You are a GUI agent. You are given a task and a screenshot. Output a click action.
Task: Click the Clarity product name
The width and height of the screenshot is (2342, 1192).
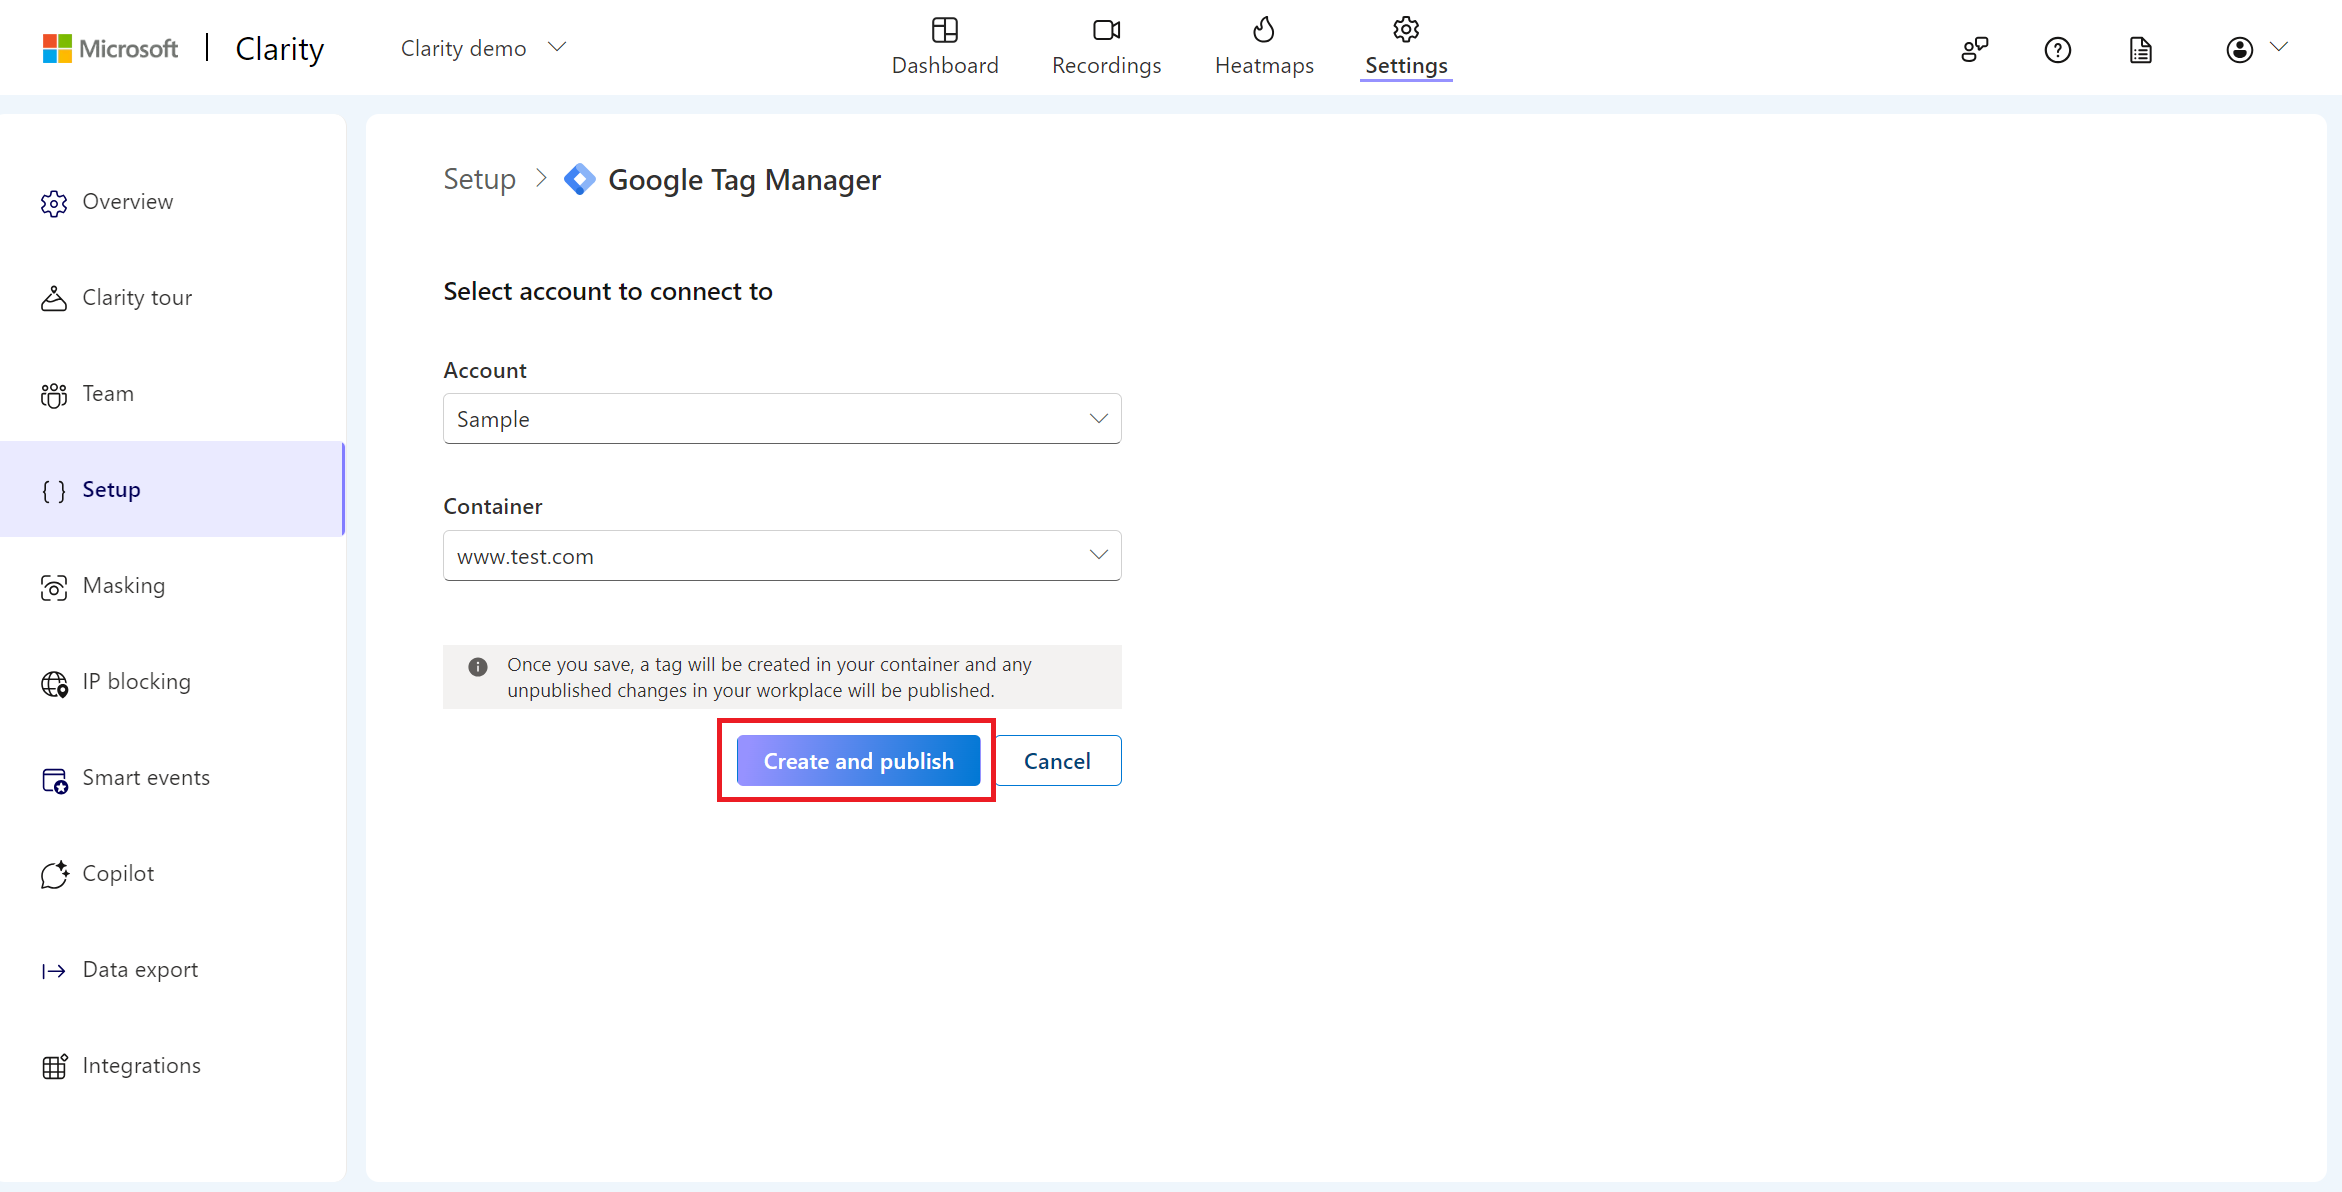click(x=279, y=48)
